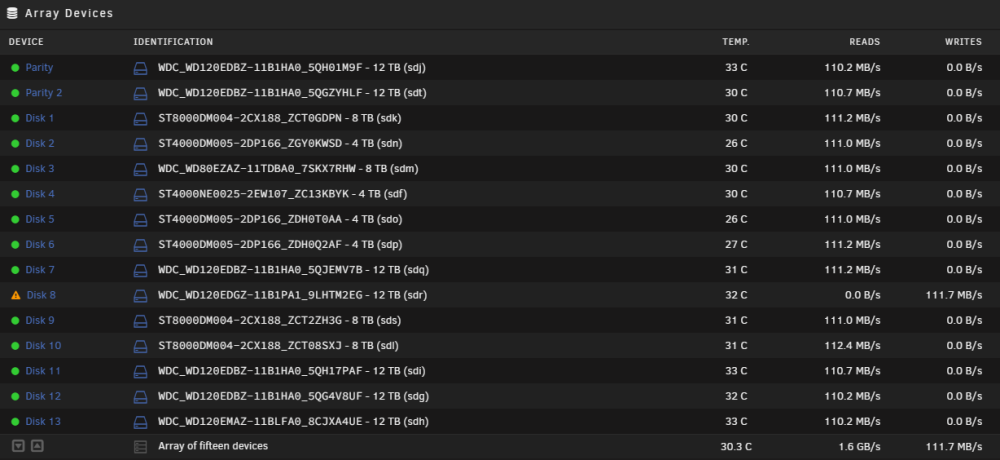Click the Reads column header
The height and width of the screenshot is (460, 1000).
tap(864, 42)
